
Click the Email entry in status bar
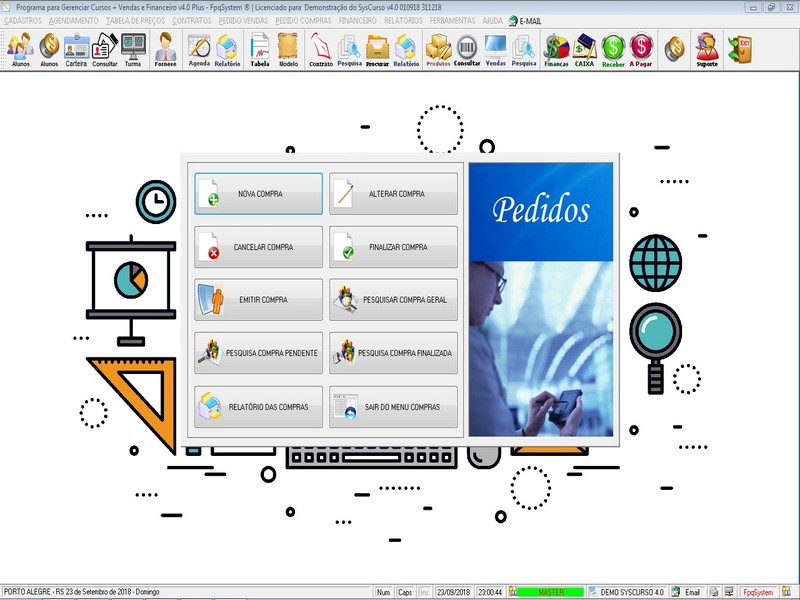688,592
